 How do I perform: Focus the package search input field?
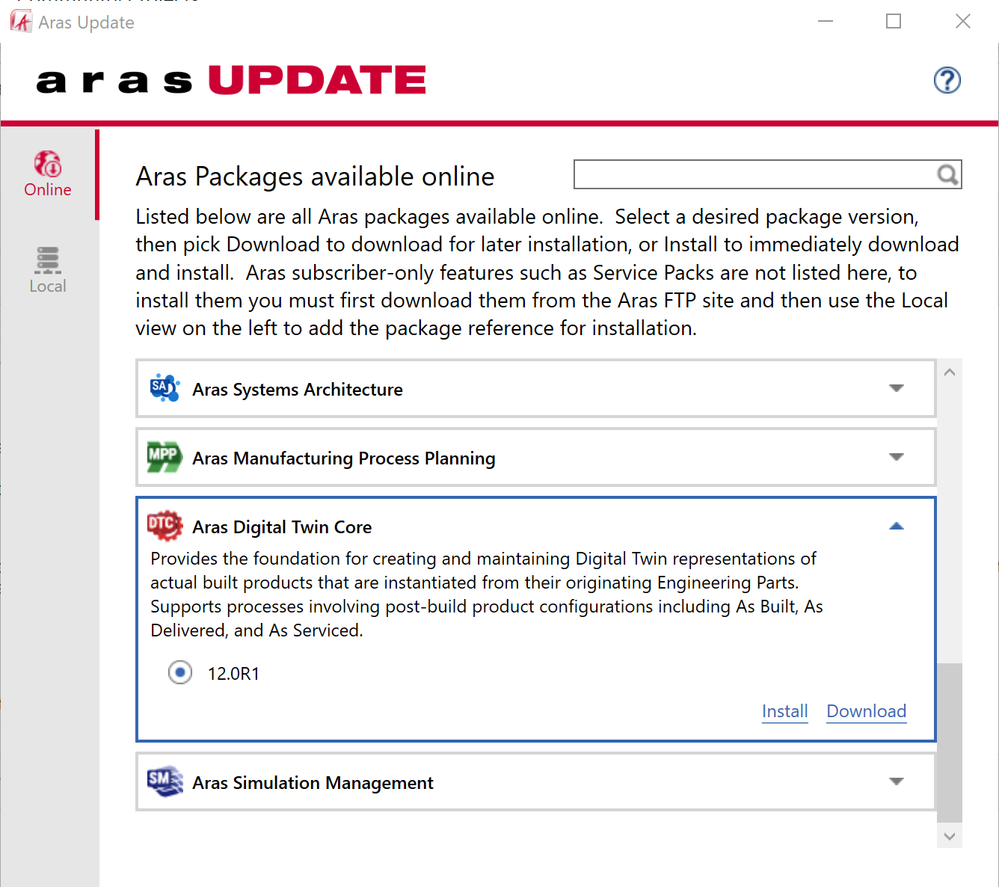pos(755,175)
